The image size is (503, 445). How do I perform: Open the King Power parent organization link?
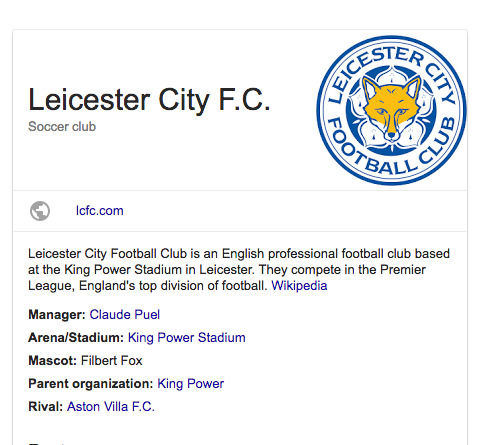pos(191,384)
